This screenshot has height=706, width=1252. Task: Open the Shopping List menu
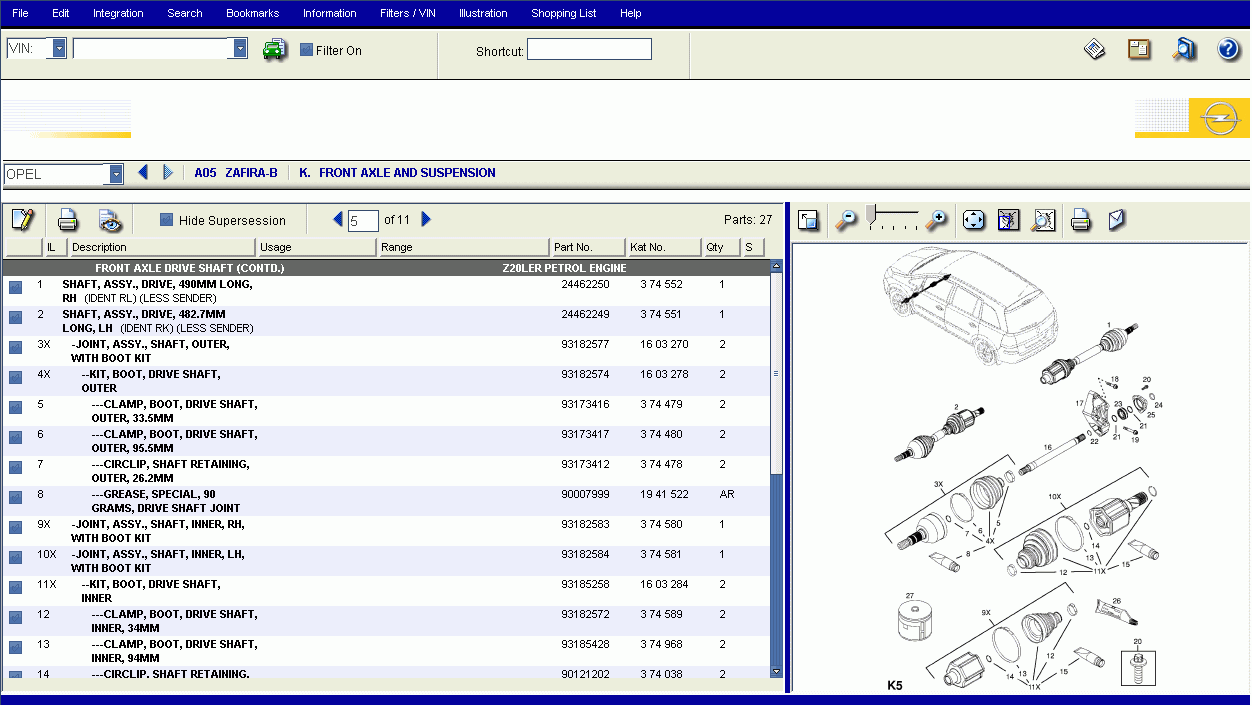tap(563, 13)
